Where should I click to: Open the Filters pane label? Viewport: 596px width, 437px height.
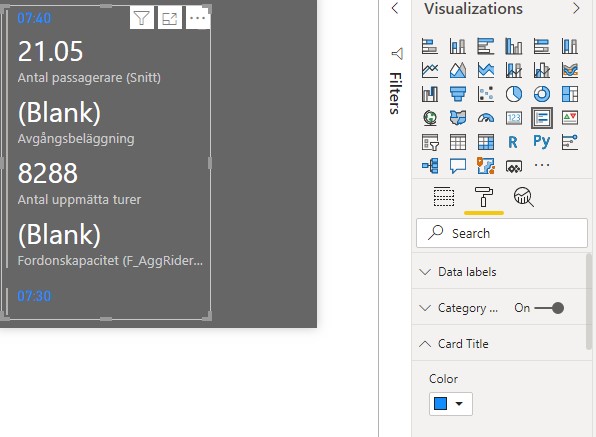(x=395, y=93)
